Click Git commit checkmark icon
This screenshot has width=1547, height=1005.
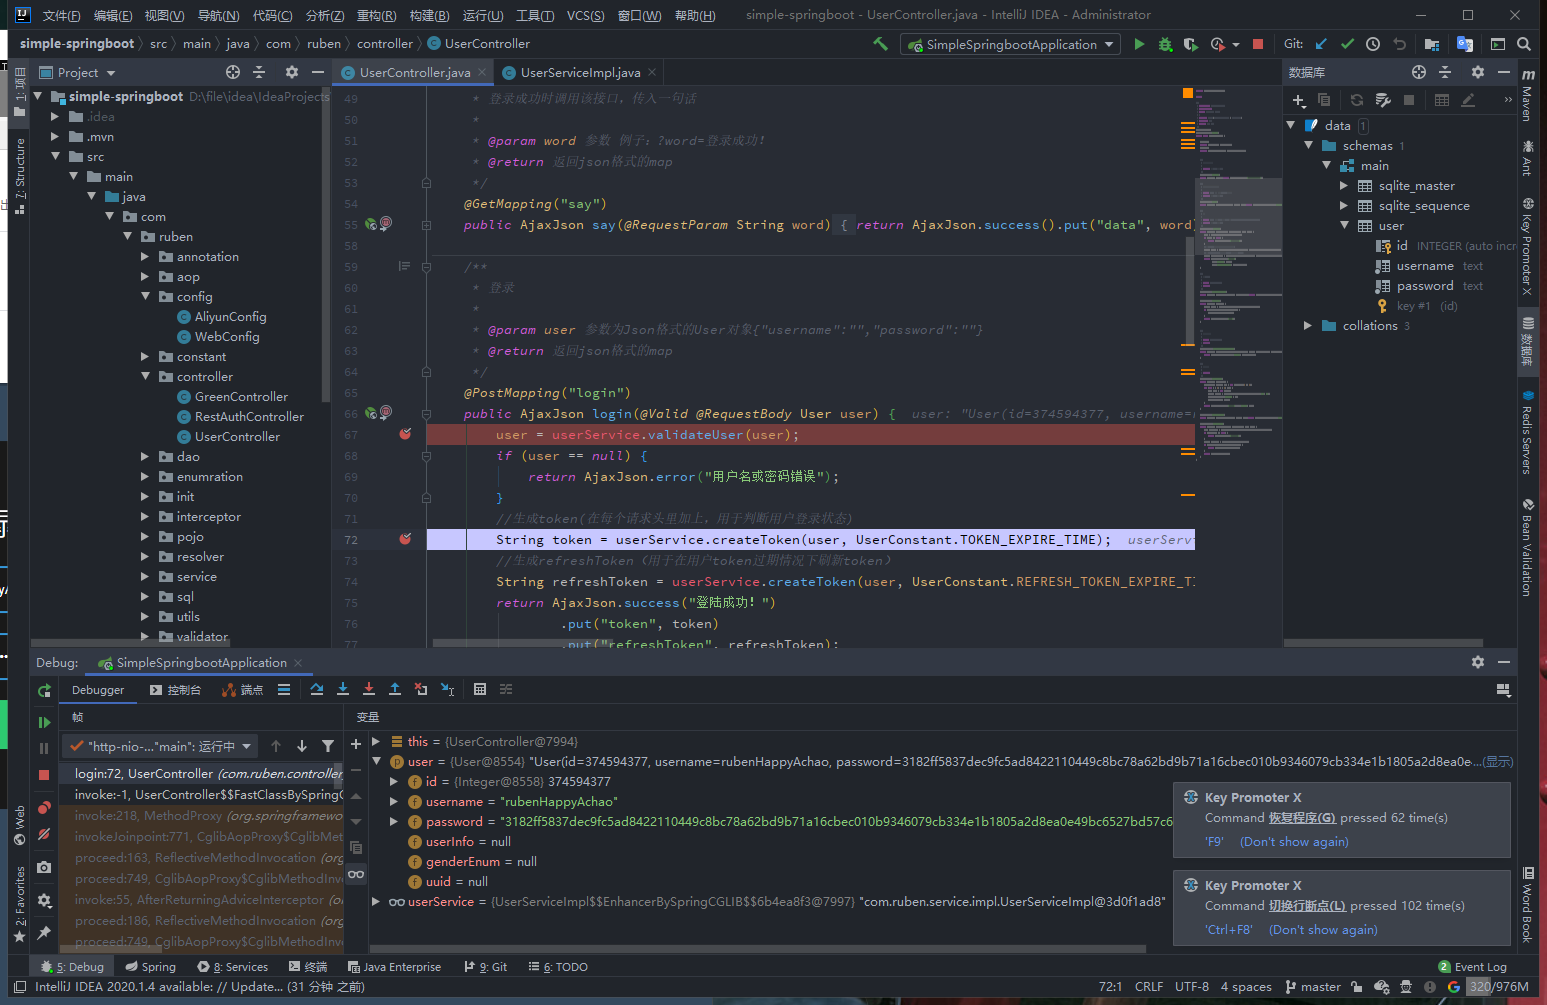(1347, 44)
